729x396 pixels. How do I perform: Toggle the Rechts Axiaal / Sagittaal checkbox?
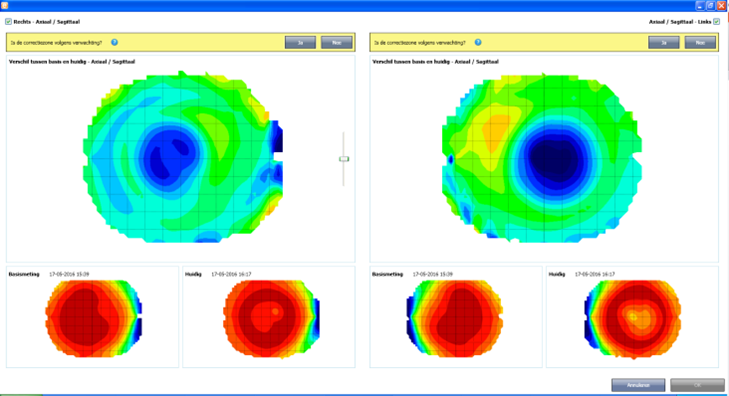[8, 22]
